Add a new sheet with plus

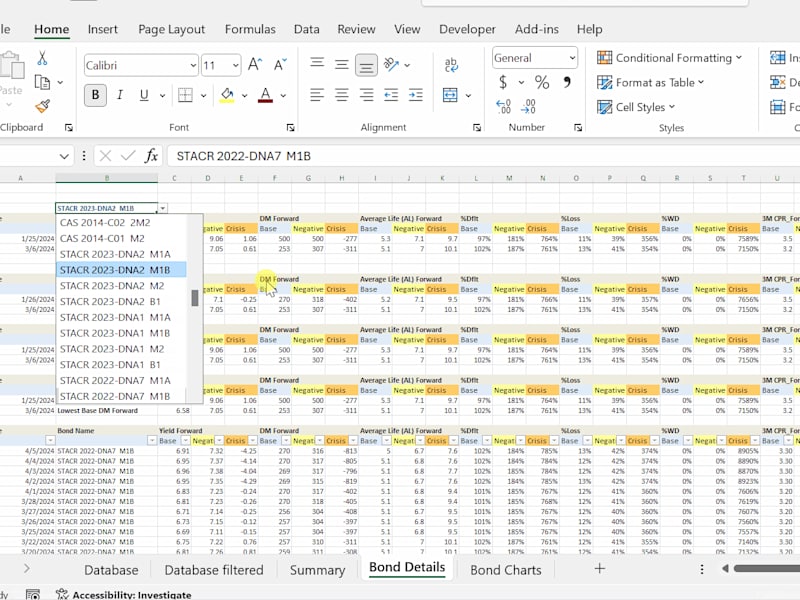(599, 568)
